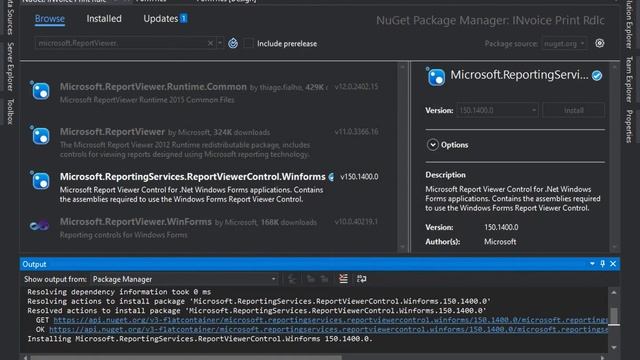Open the OK nuget.org URL link
This screenshot has width=640, height=360.
tap(329, 329)
